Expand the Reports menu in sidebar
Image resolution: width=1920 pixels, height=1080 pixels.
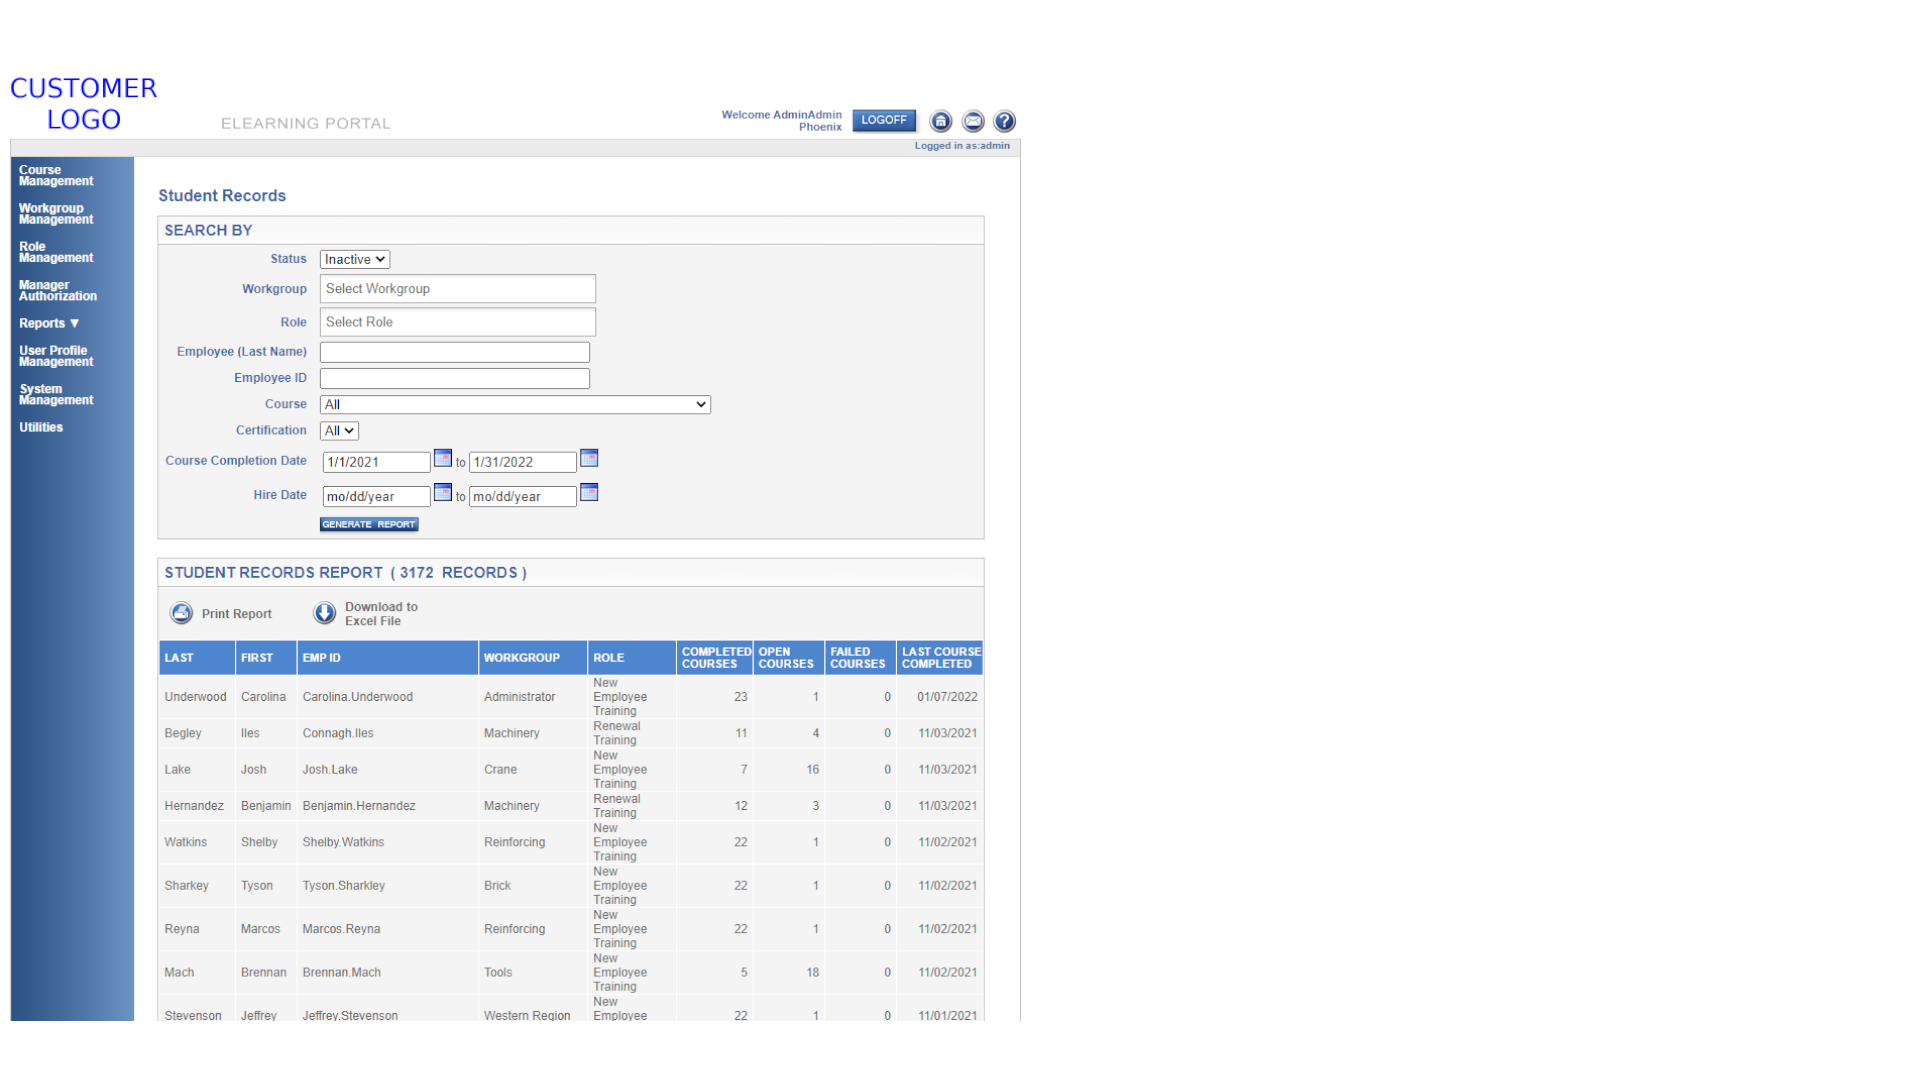point(49,323)
